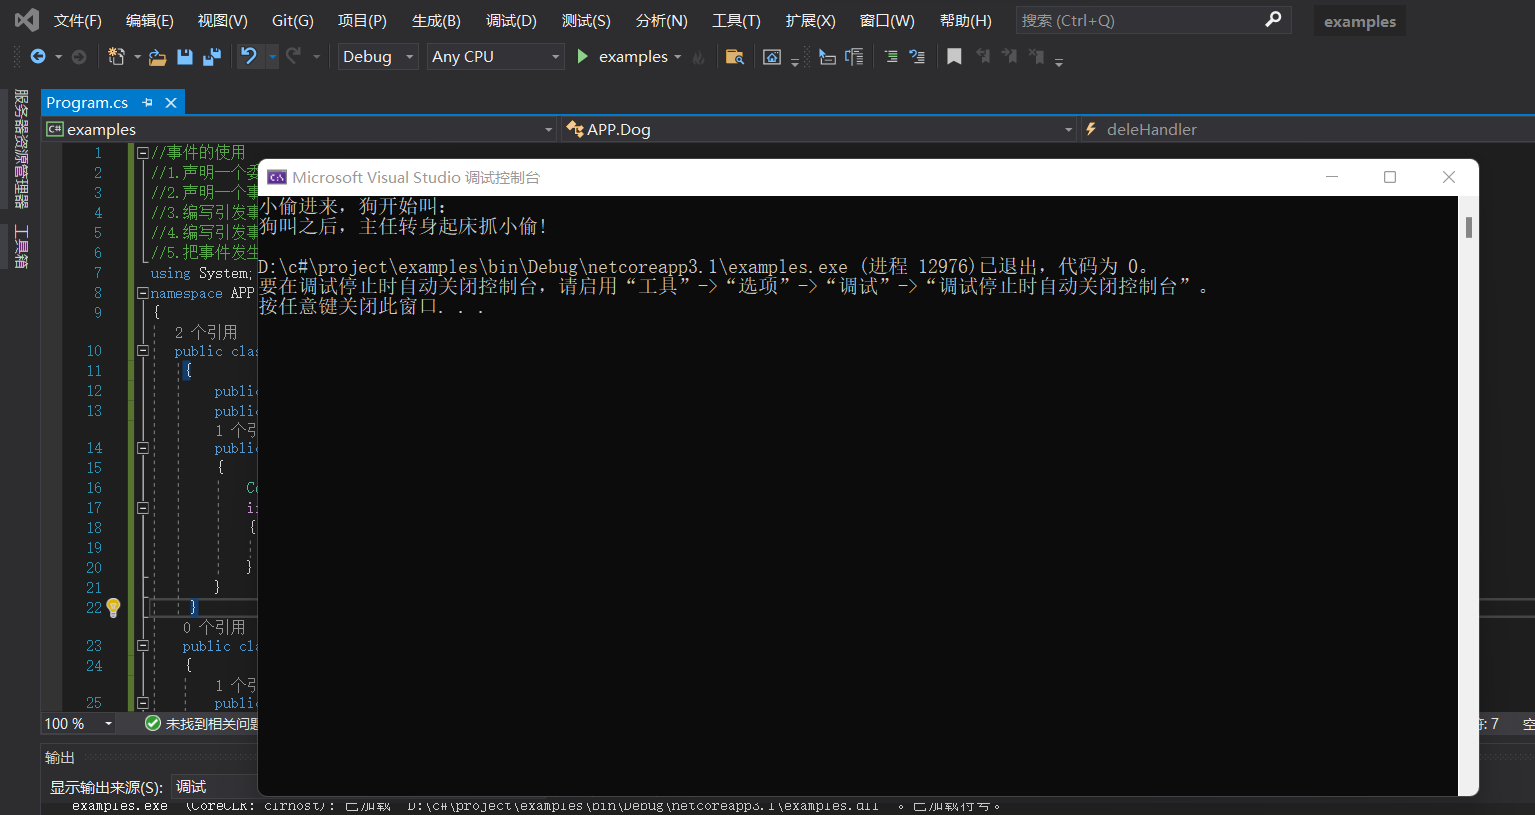
Task: Collapse the class block at line 23
Action: [x=143, y=646]
